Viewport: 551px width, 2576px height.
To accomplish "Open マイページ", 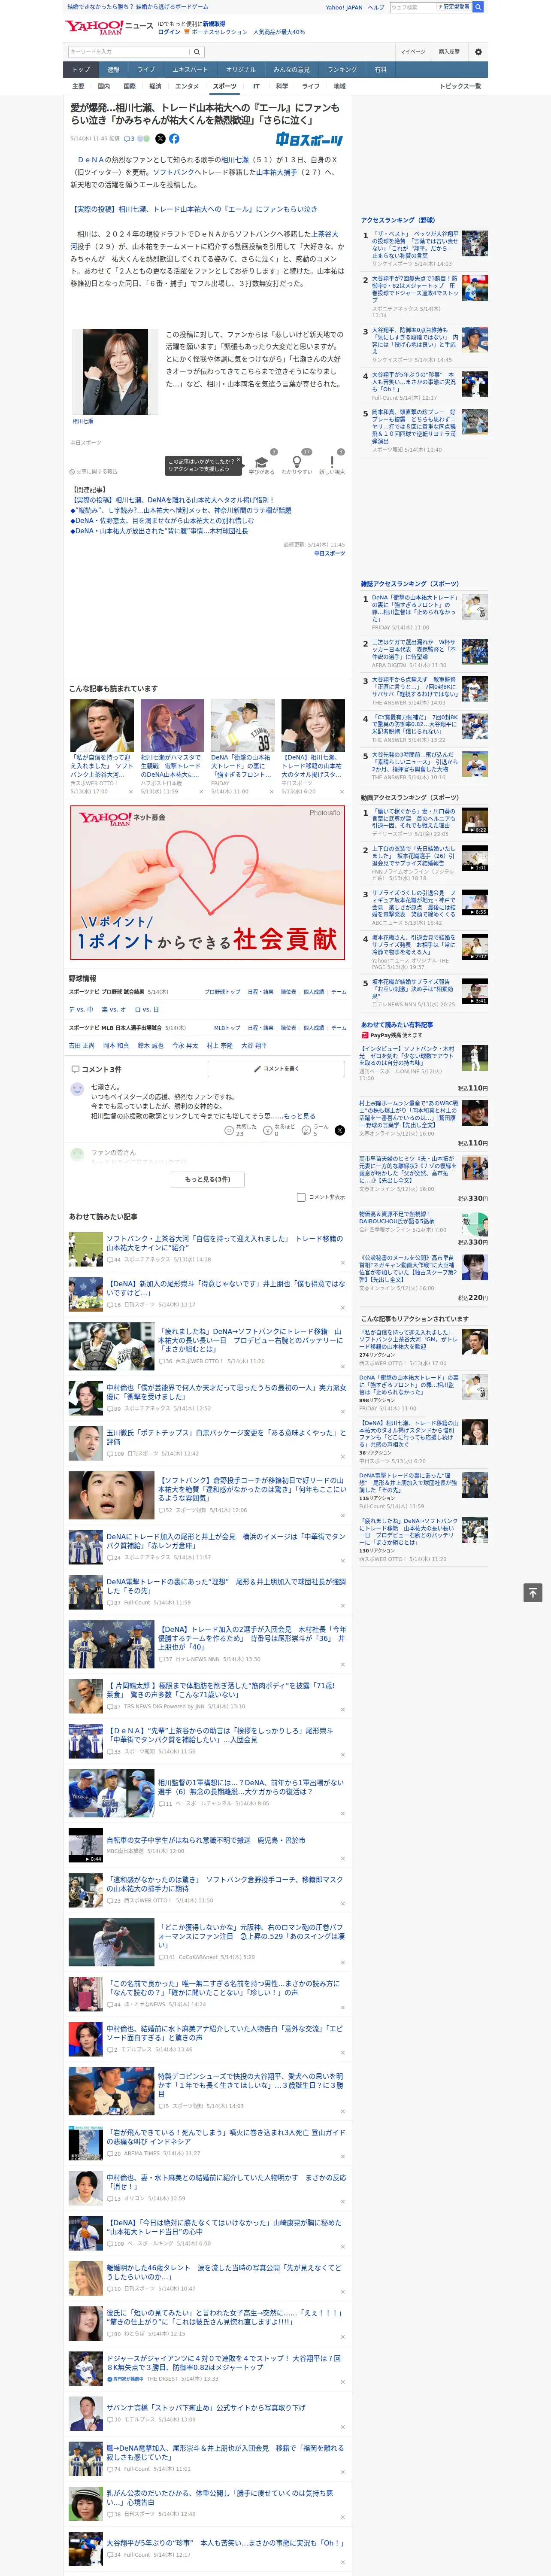I will pyautogui.click(x=412, y=52).
